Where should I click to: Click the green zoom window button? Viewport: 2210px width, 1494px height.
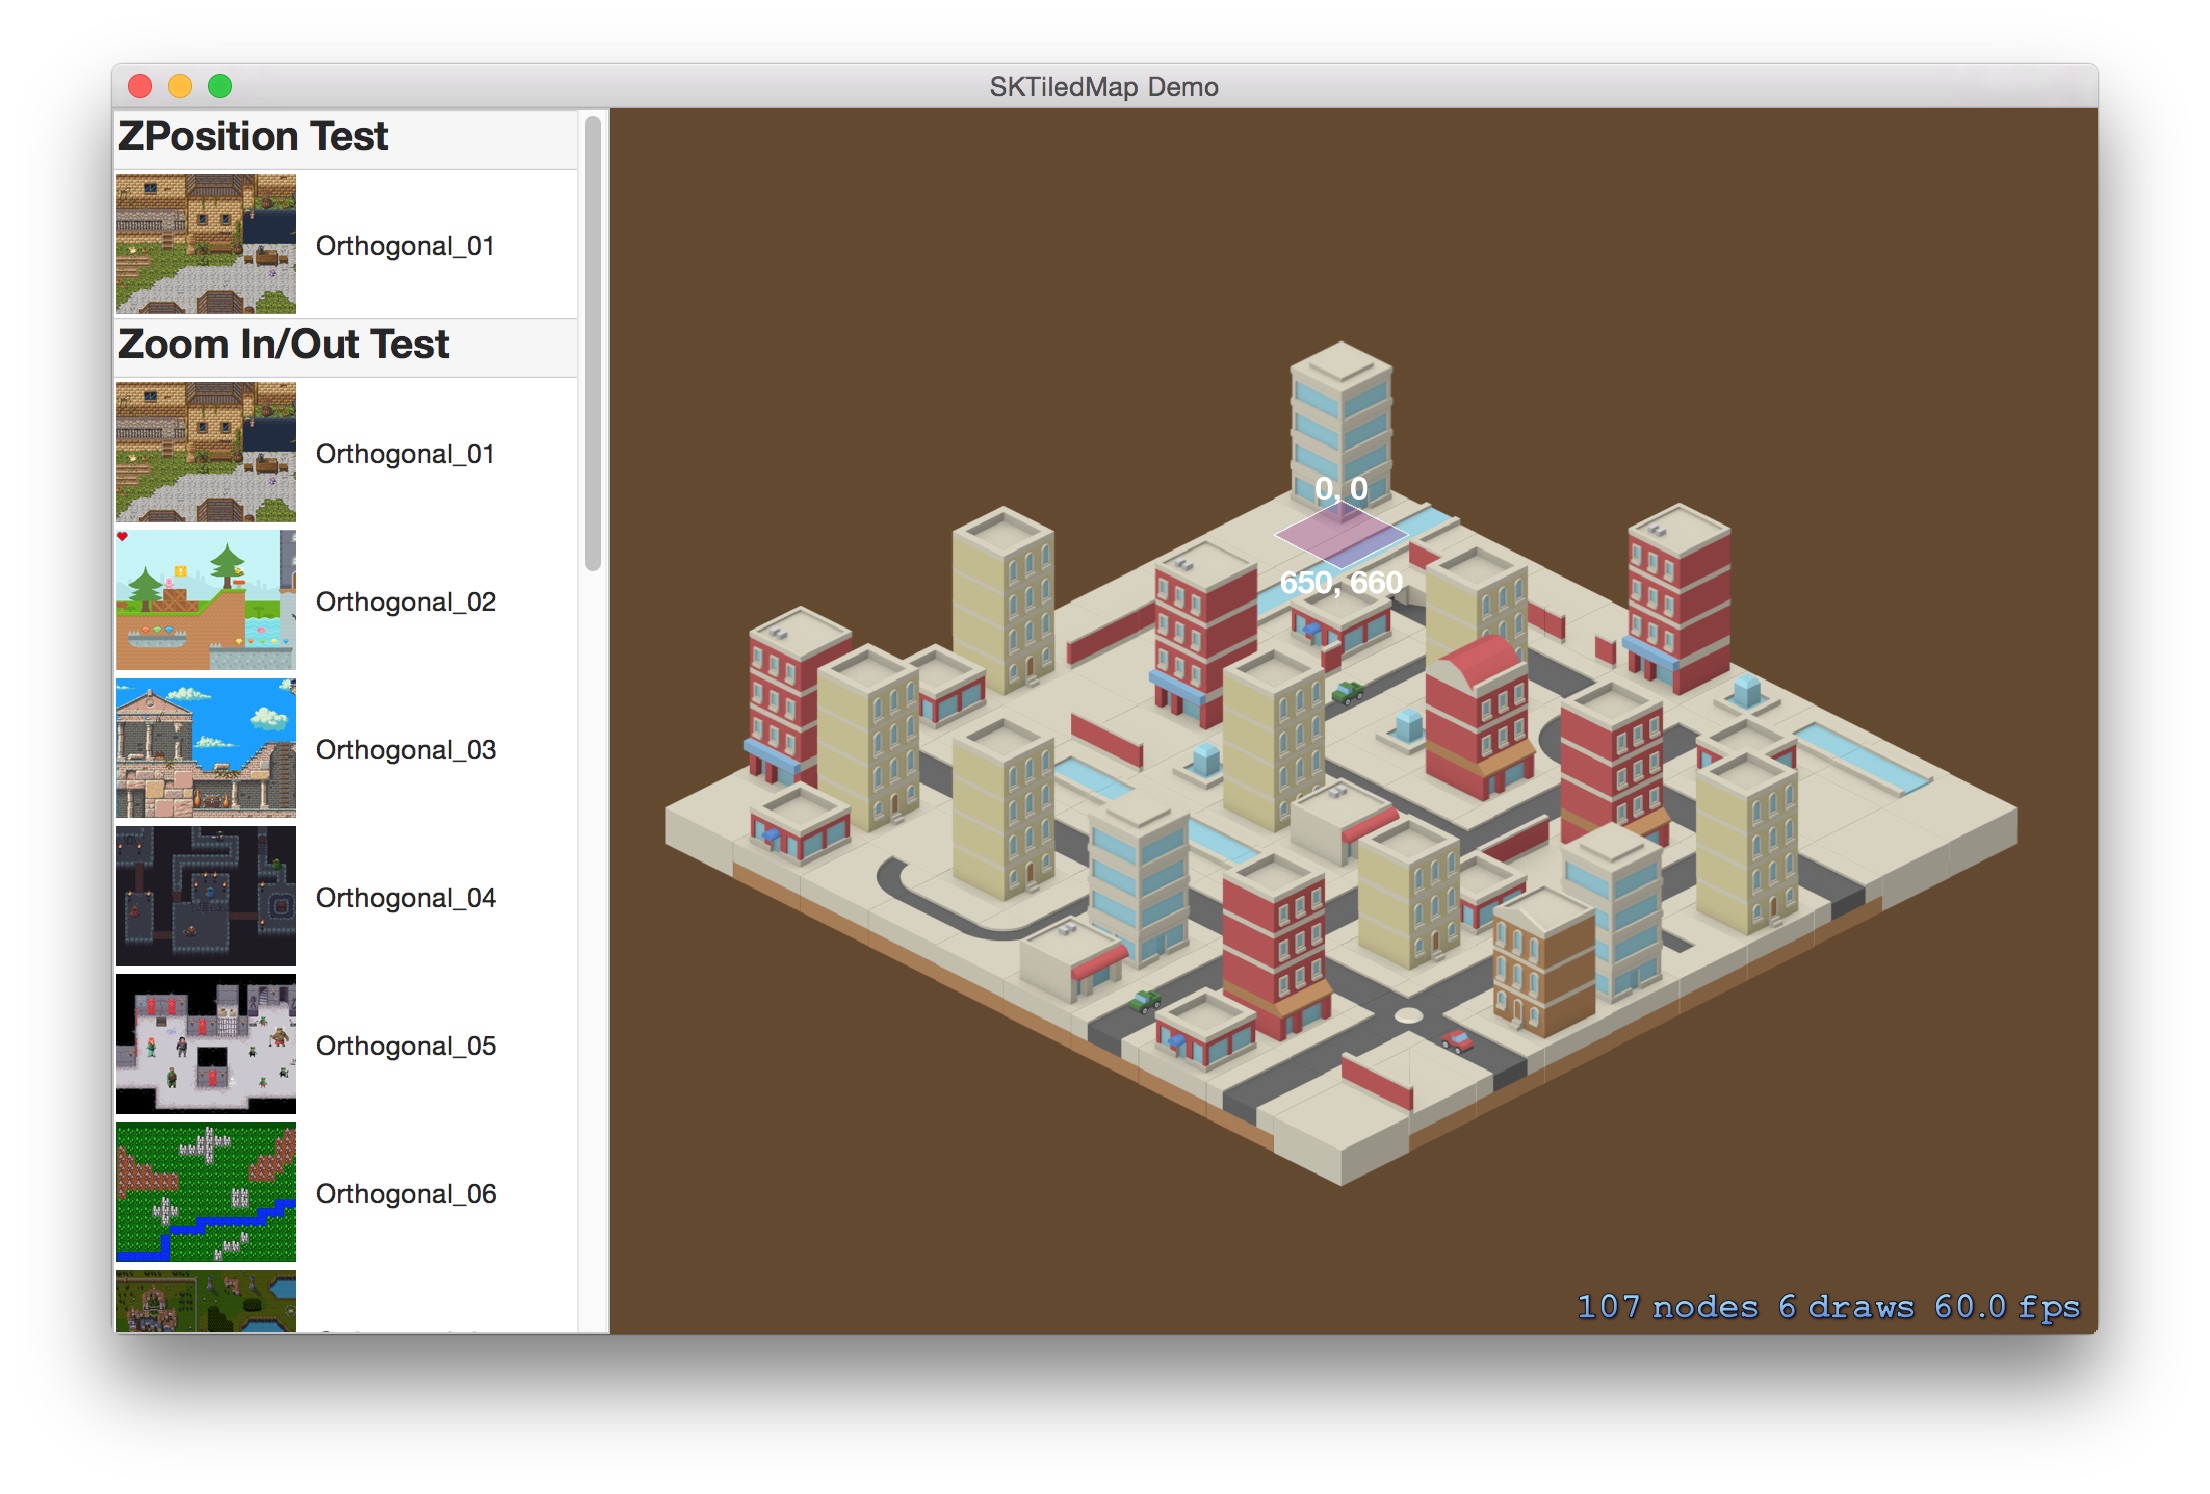coord(220,87)
